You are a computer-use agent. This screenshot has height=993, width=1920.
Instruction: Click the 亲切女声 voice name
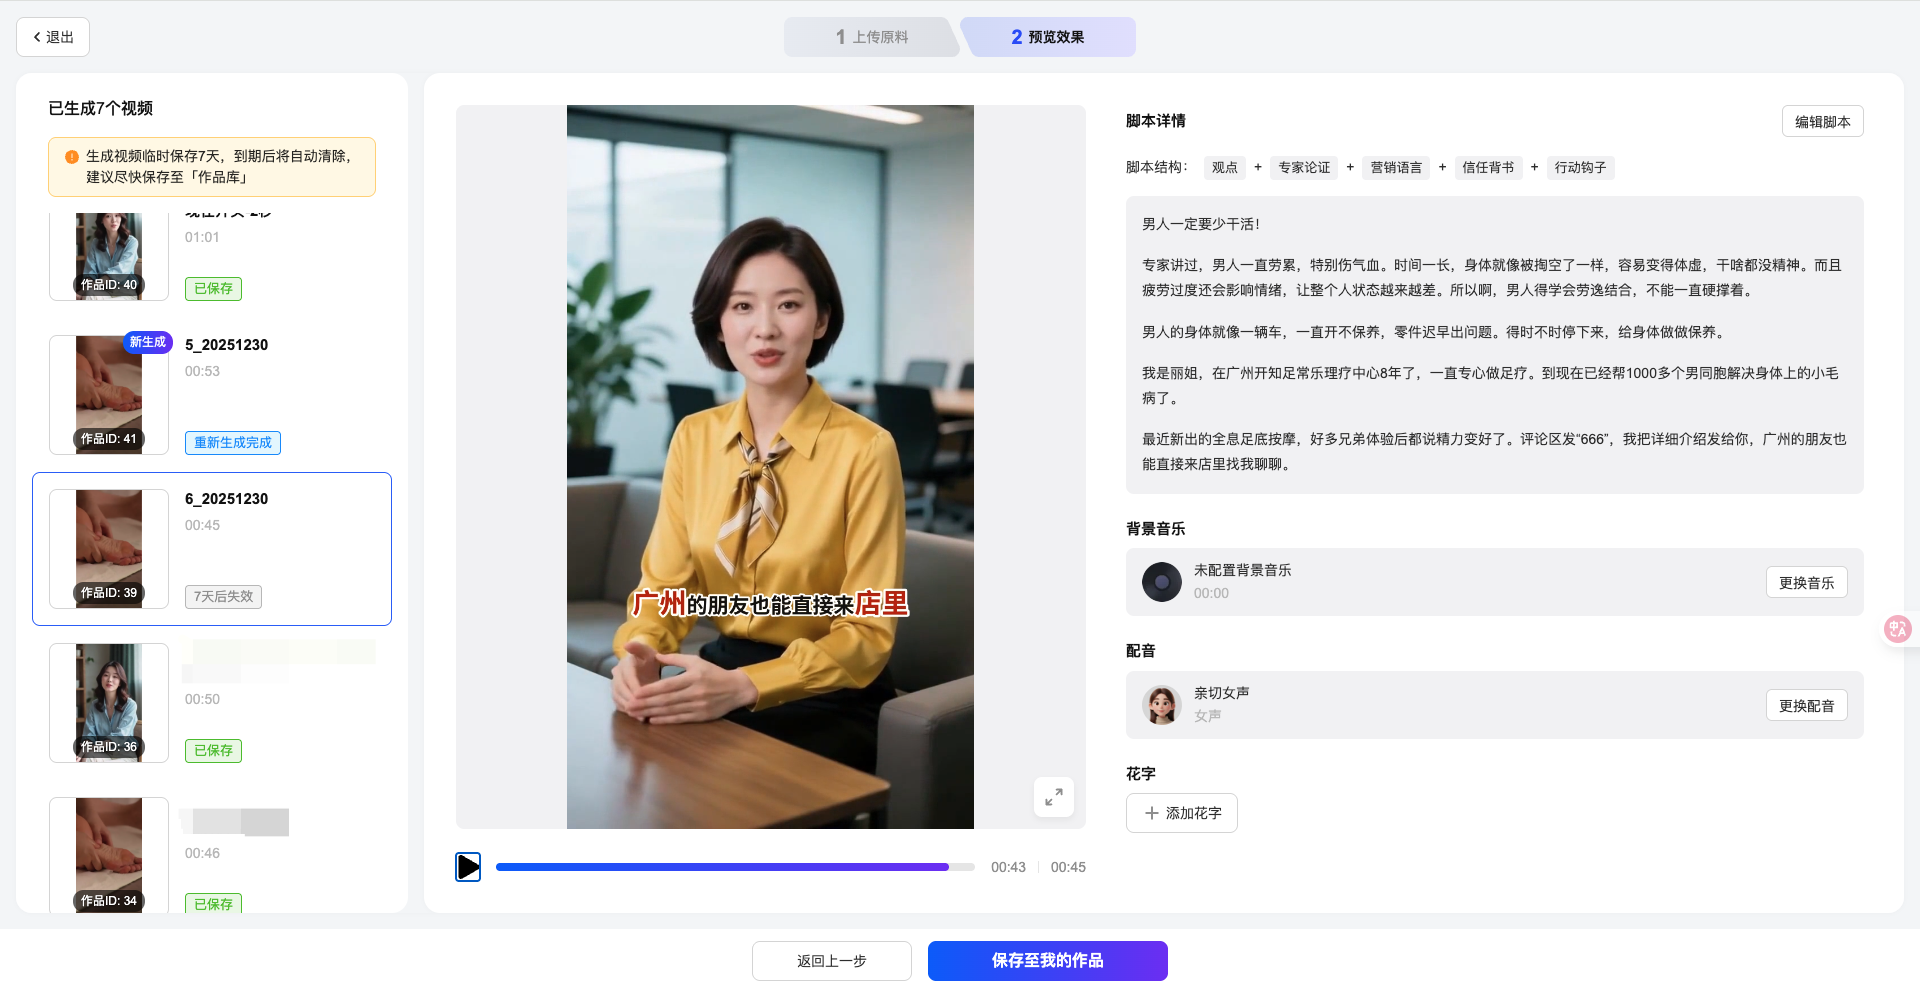pyautogui.click(x=1222, y=693)
